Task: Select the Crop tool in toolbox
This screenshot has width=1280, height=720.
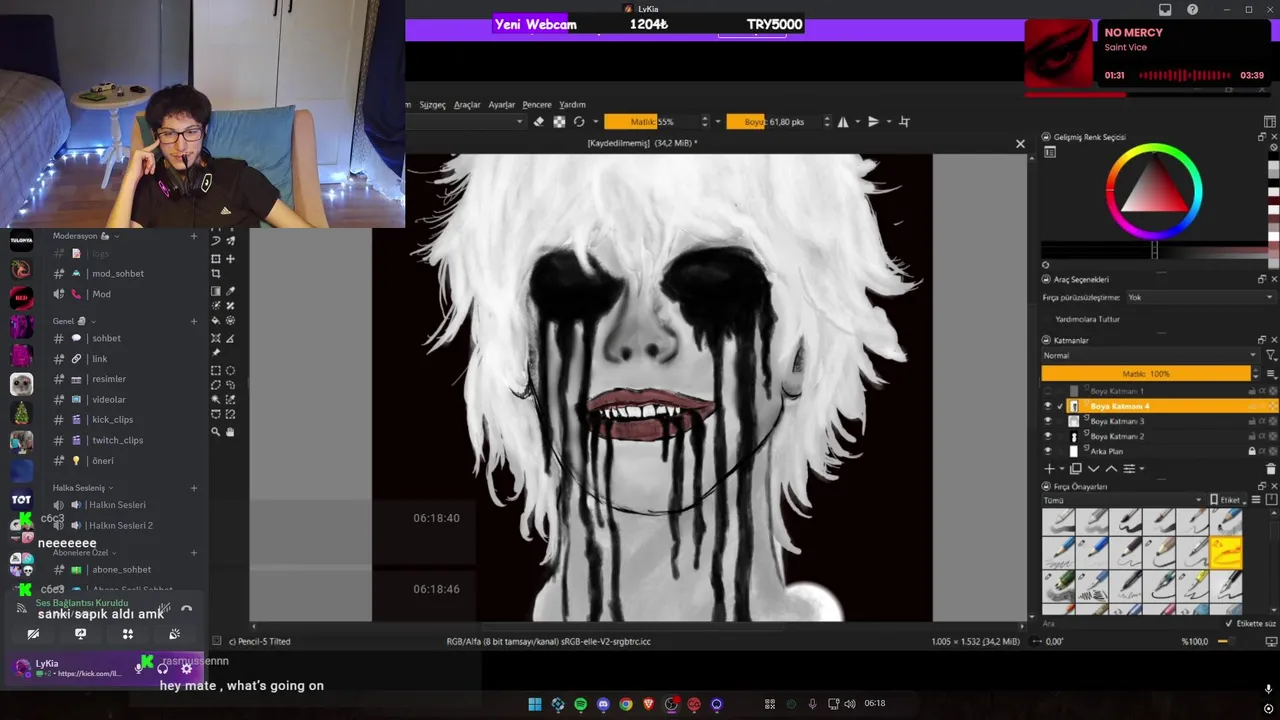Action: coord(215,273)
